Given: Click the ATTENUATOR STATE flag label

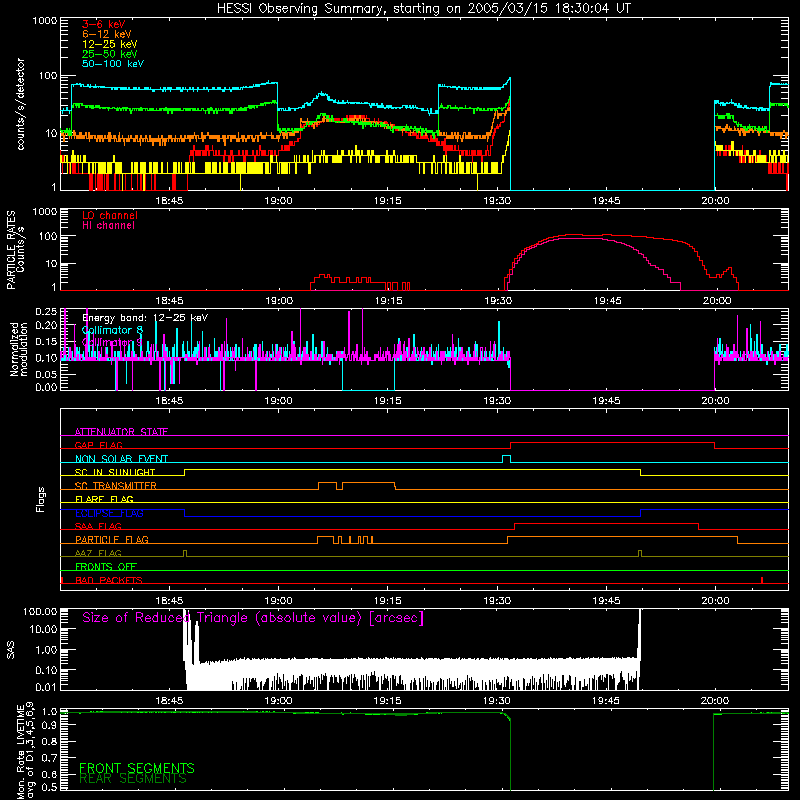Looking at the screenshot, I should pos(121,432).
